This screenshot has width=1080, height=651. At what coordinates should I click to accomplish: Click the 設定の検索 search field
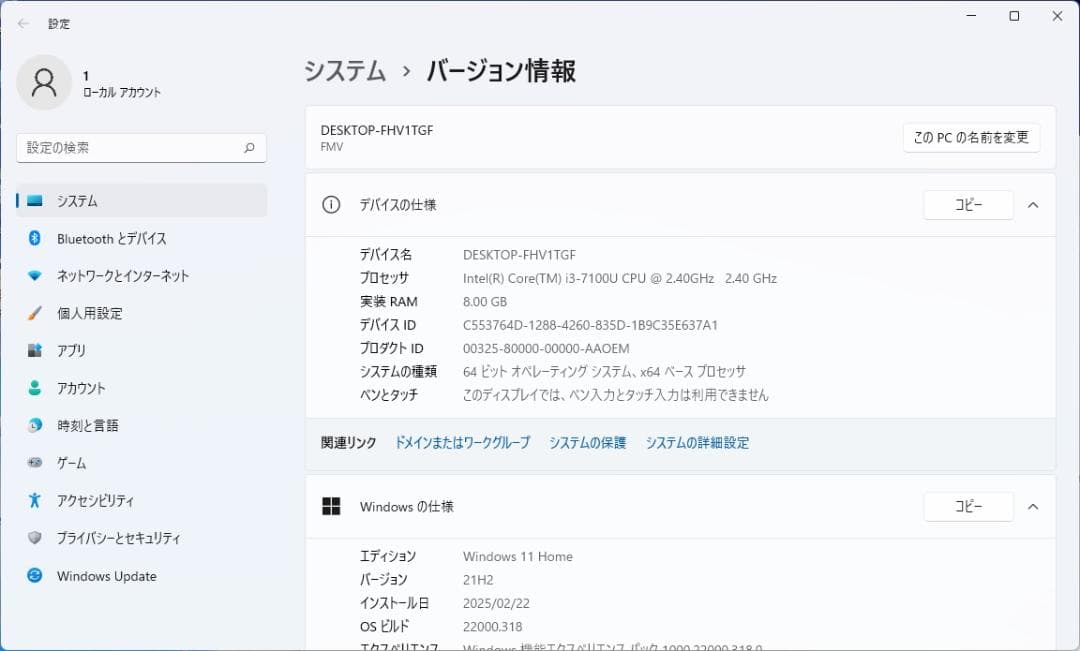point(140,147)
